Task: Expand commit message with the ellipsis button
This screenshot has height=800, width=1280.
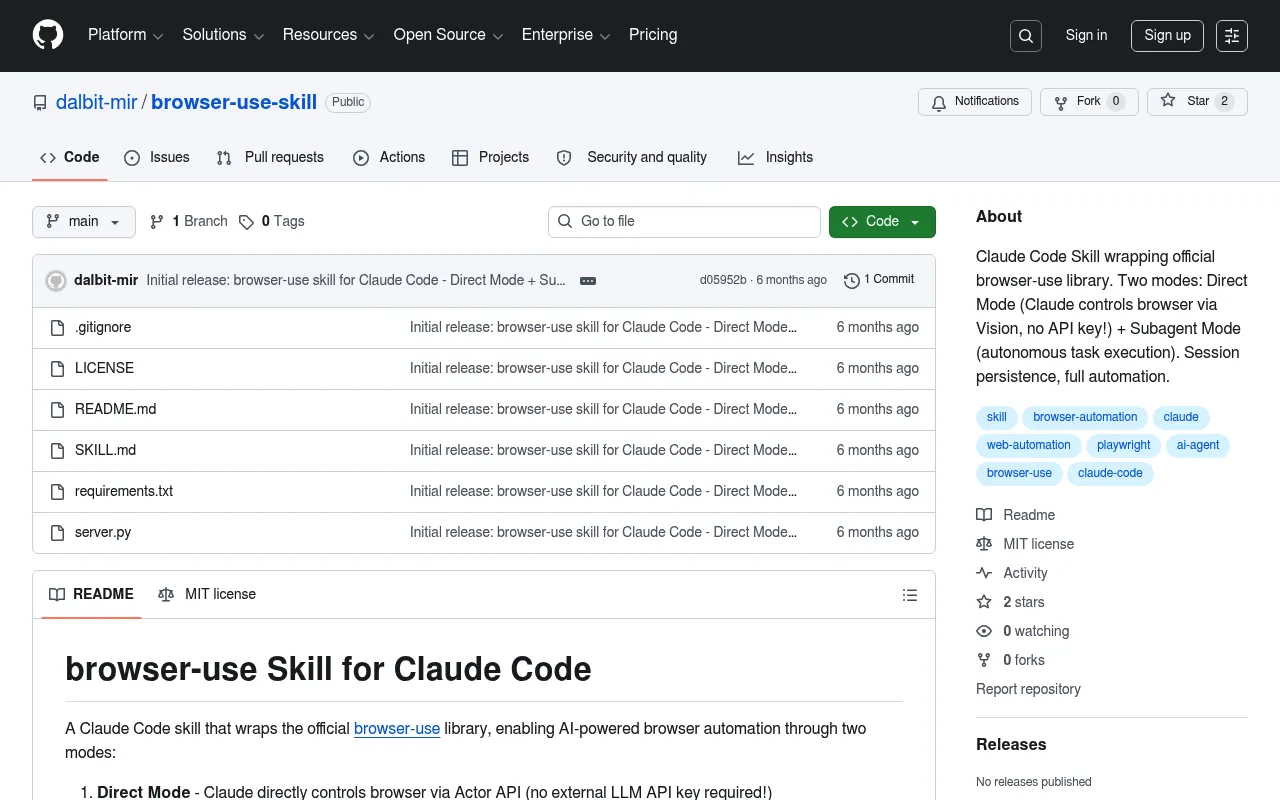Action: pyautogui.click(x=588, y=281)
